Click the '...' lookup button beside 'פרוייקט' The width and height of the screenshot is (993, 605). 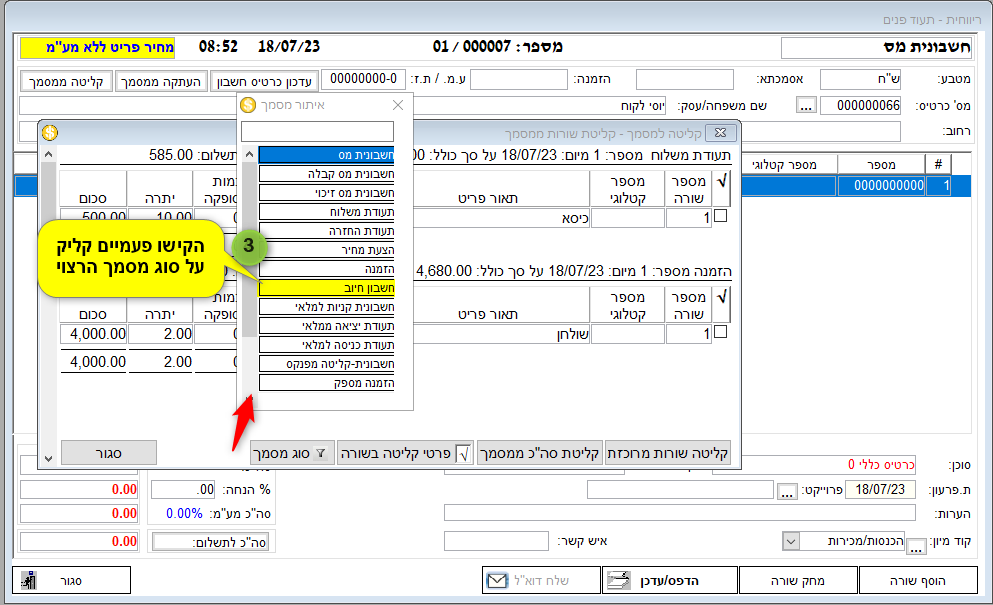tap(787, 491)
